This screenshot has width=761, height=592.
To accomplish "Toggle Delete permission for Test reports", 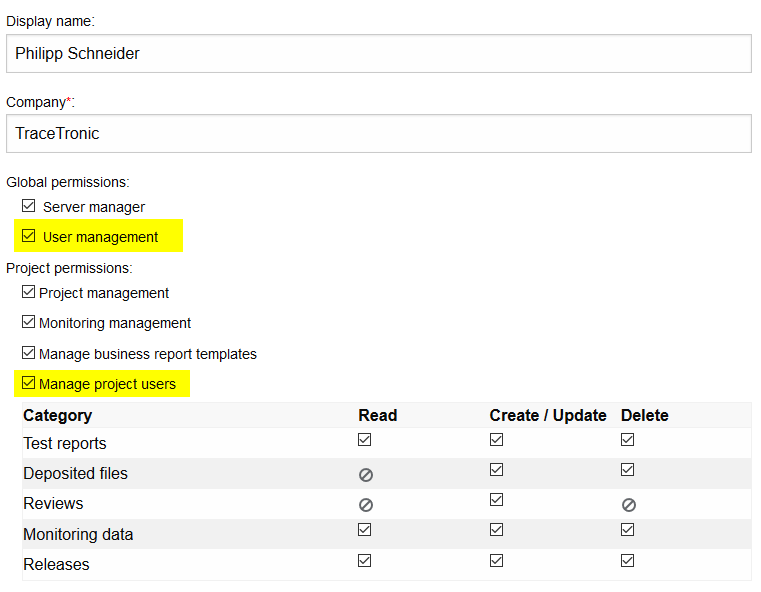I will click(x=628, y=440).
